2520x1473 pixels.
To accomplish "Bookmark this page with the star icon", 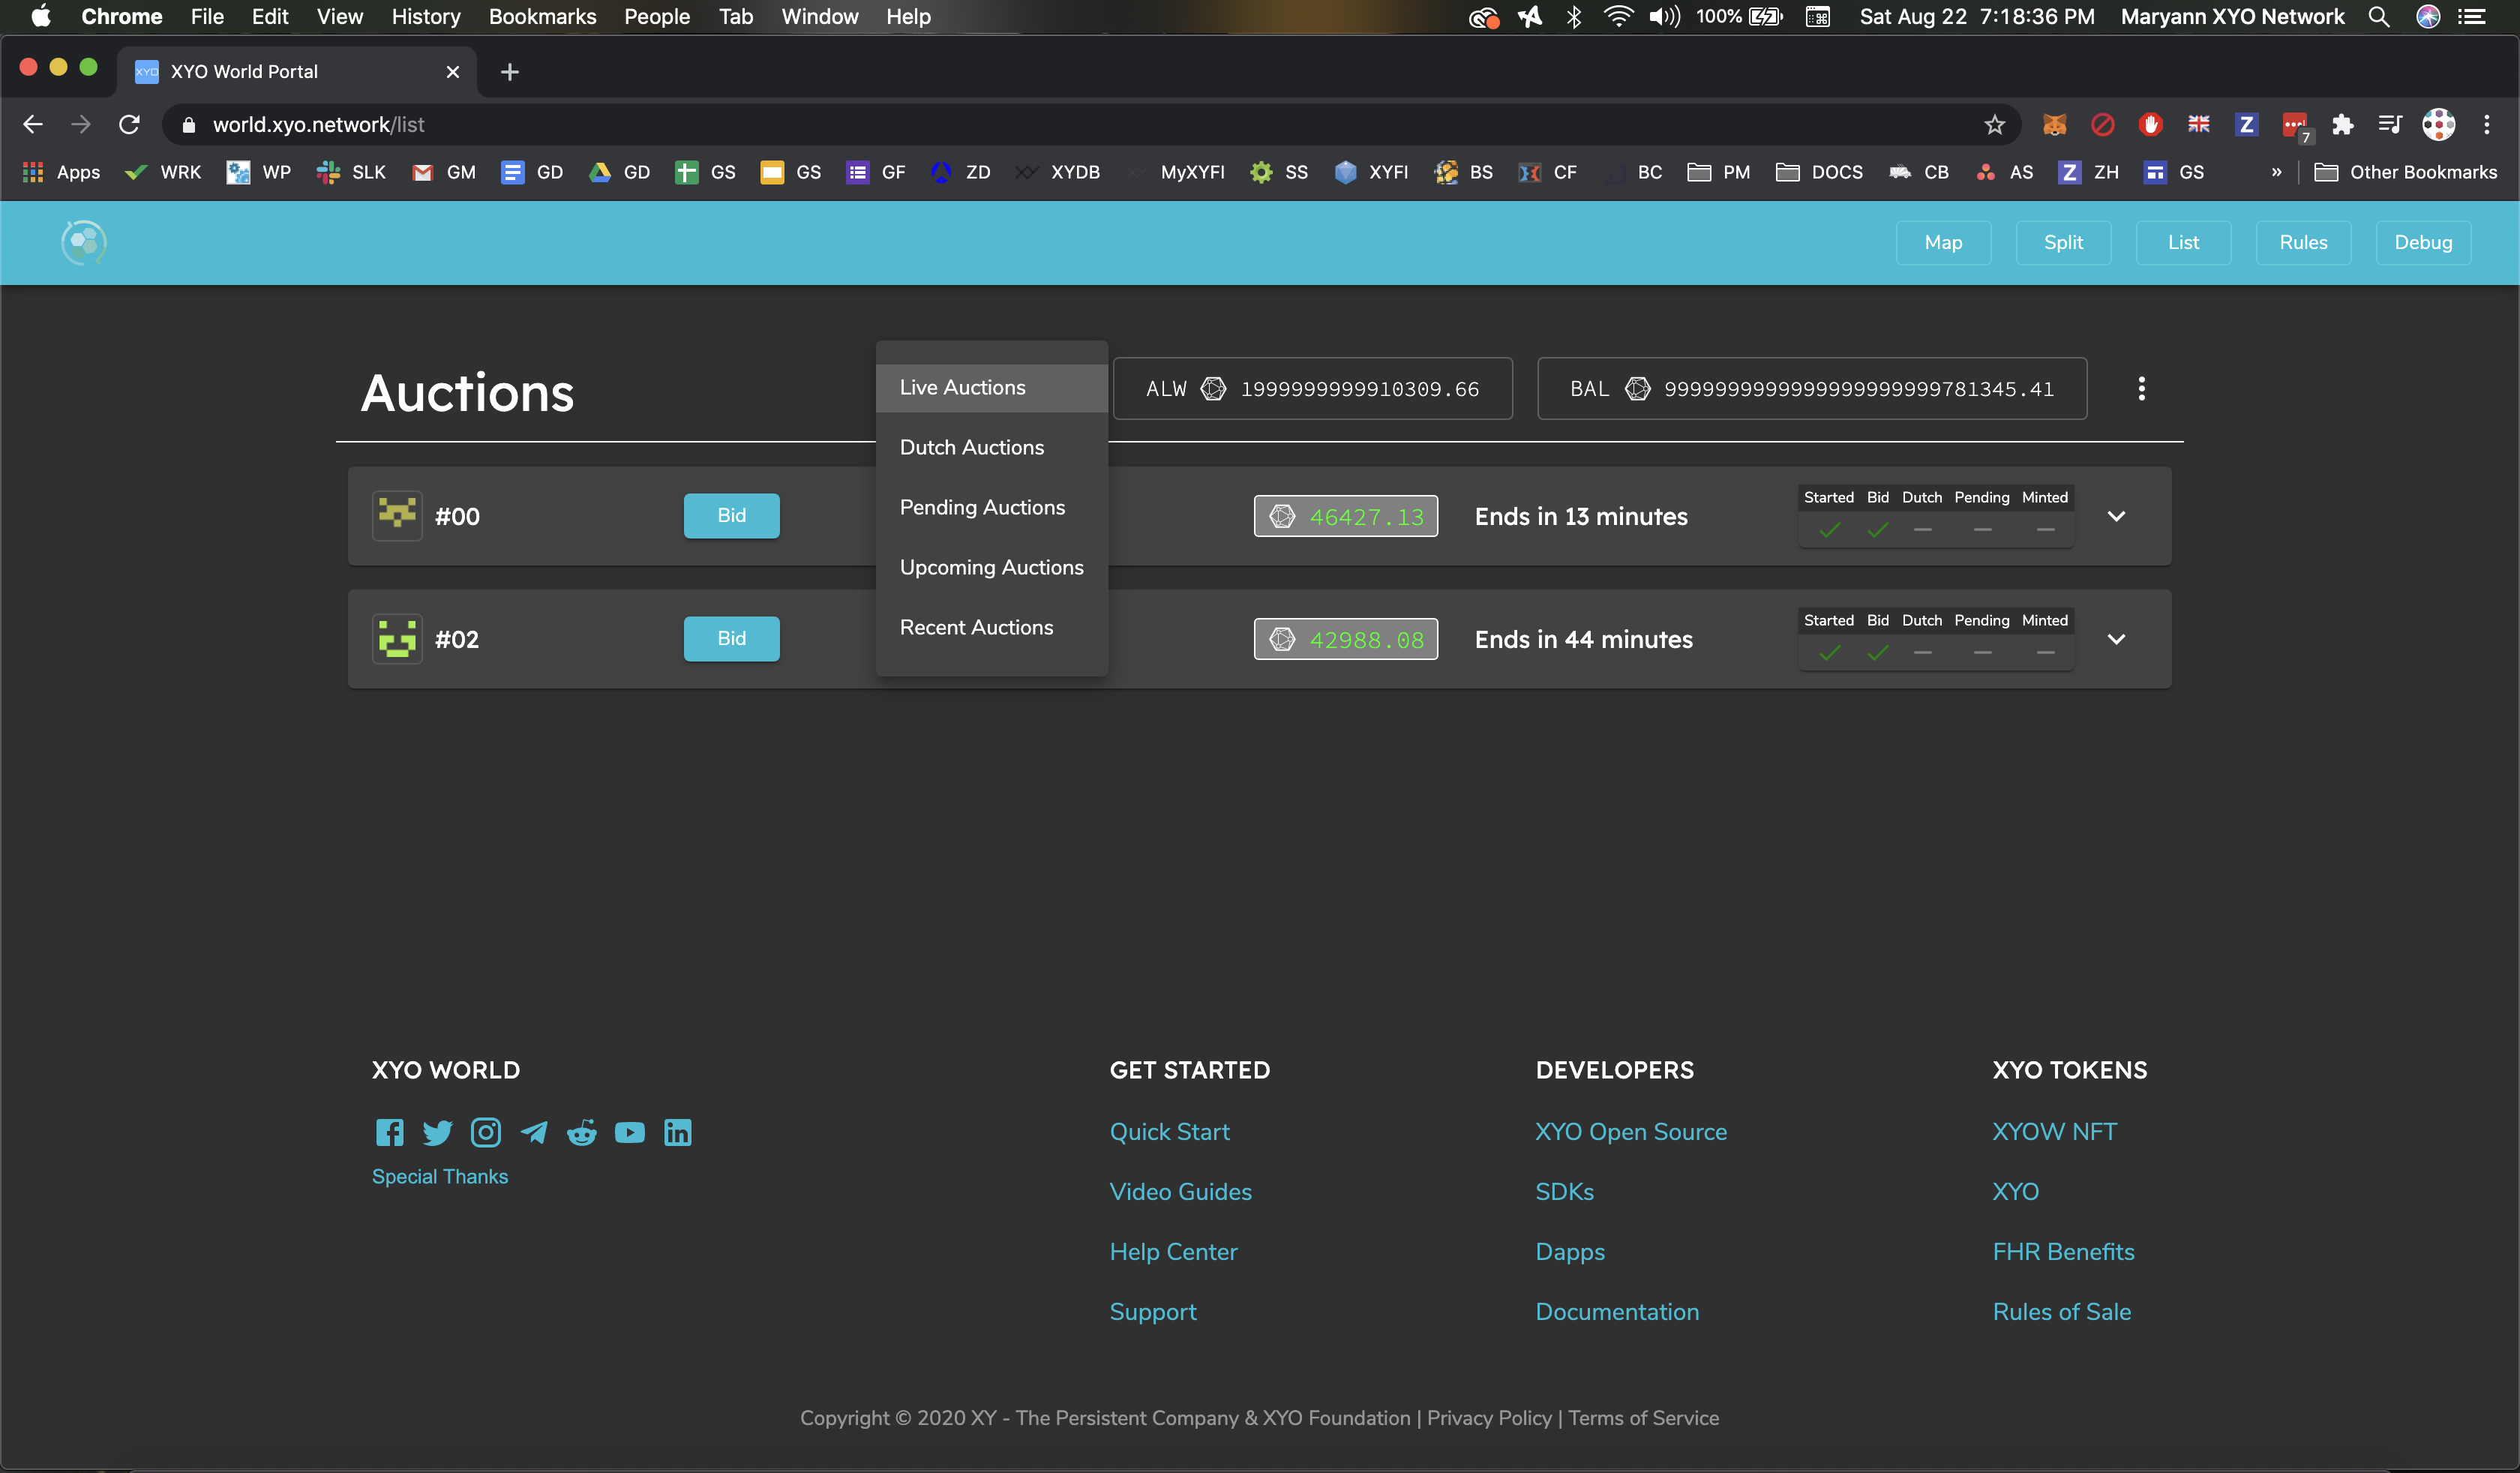I will point(1994,124).
